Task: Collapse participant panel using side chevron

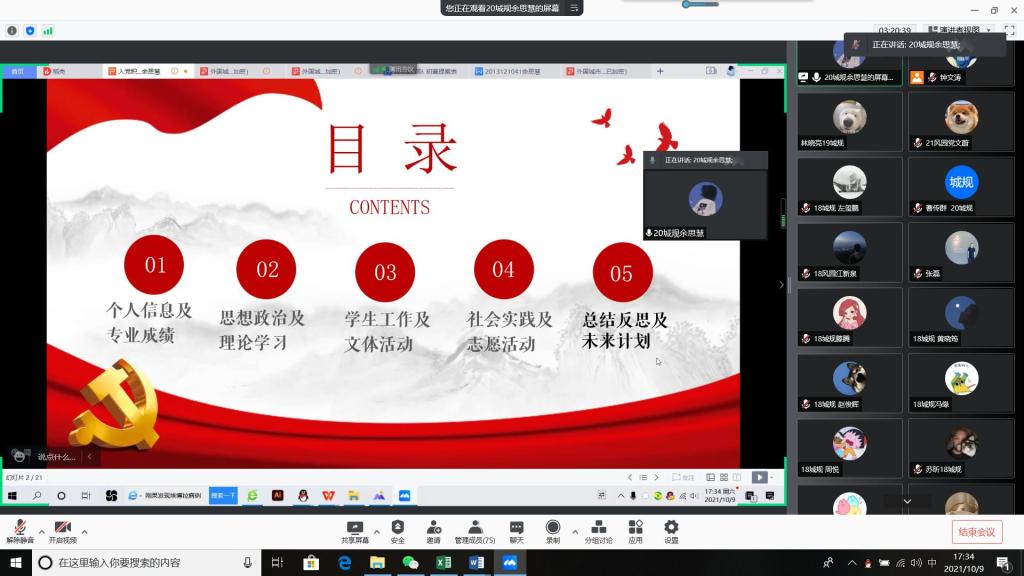Action: tap(782, 285)
